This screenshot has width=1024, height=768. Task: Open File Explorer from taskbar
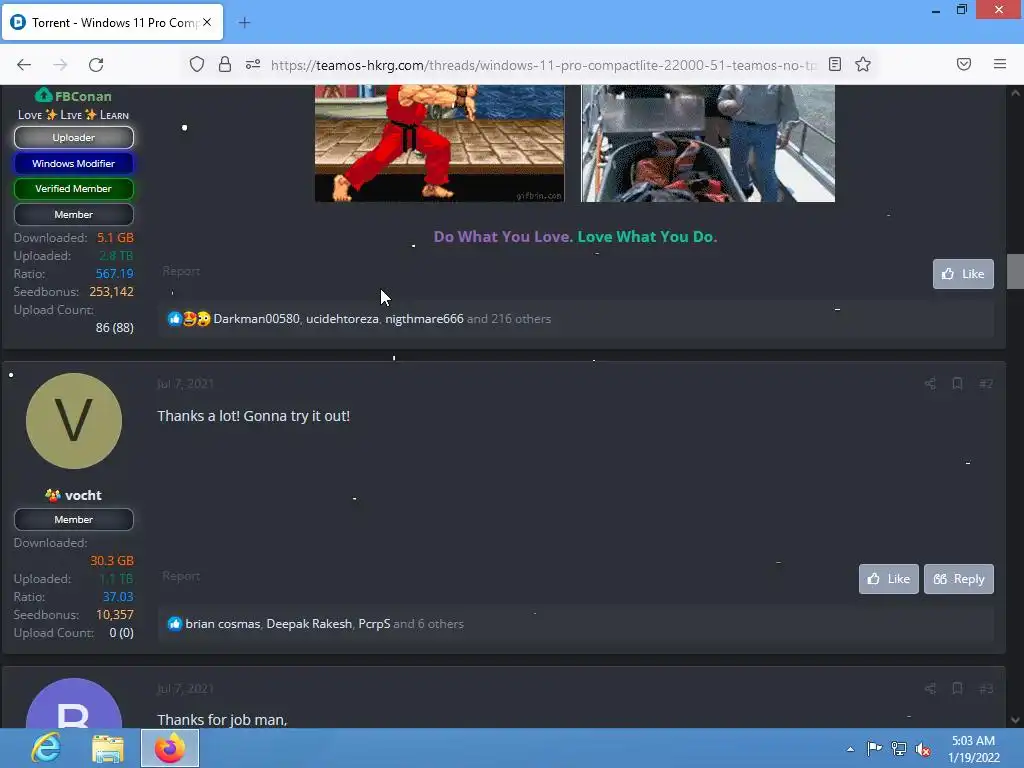(107, 748)
